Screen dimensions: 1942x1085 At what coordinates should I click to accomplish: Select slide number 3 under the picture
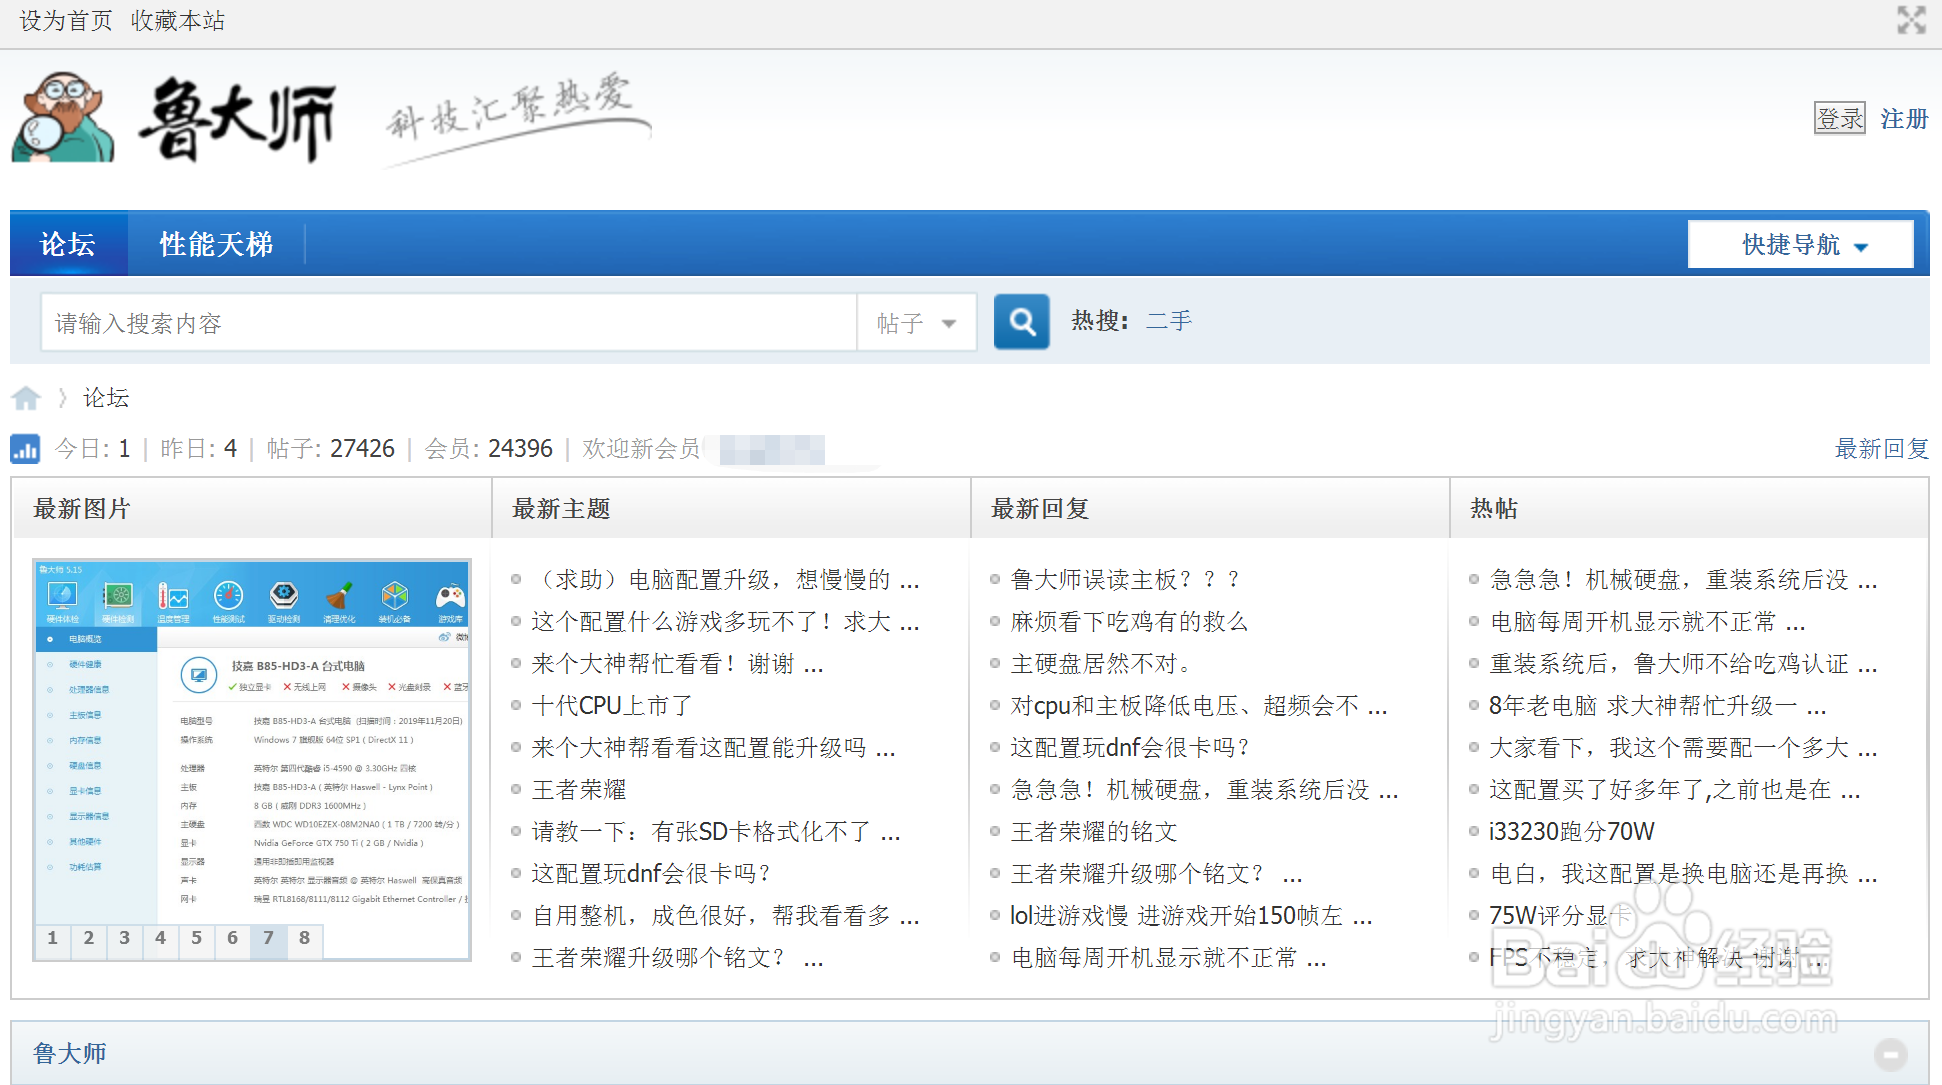pos(125,939)
